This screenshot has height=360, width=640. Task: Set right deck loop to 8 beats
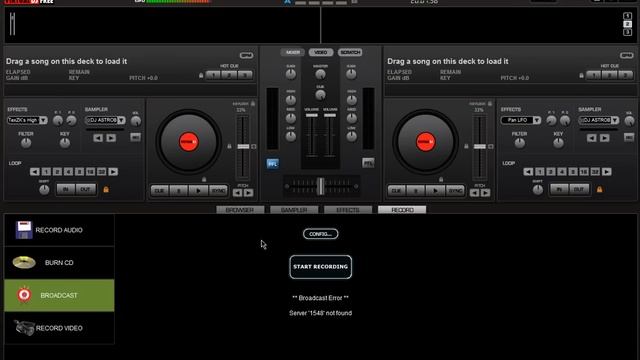pyautogui.click(x=573, y=172)
